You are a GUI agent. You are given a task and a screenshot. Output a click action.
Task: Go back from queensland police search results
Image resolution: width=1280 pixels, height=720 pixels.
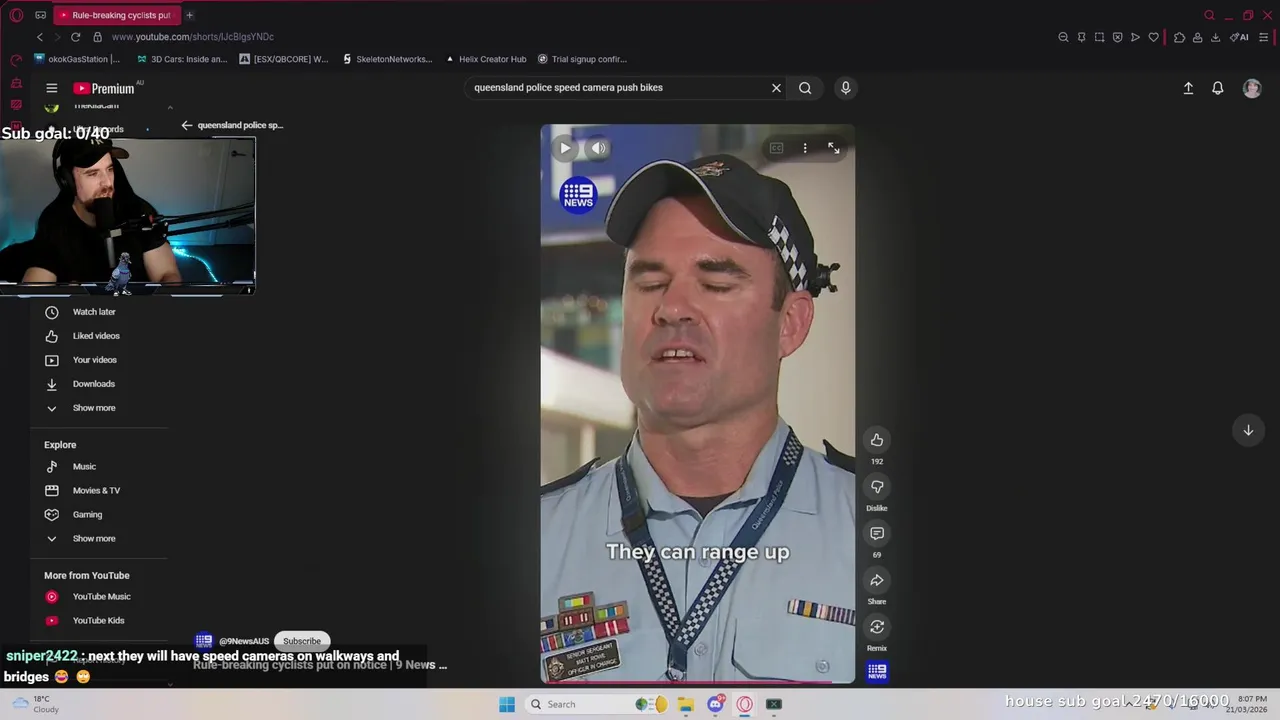pyautogui.click(x=187, y=125)
